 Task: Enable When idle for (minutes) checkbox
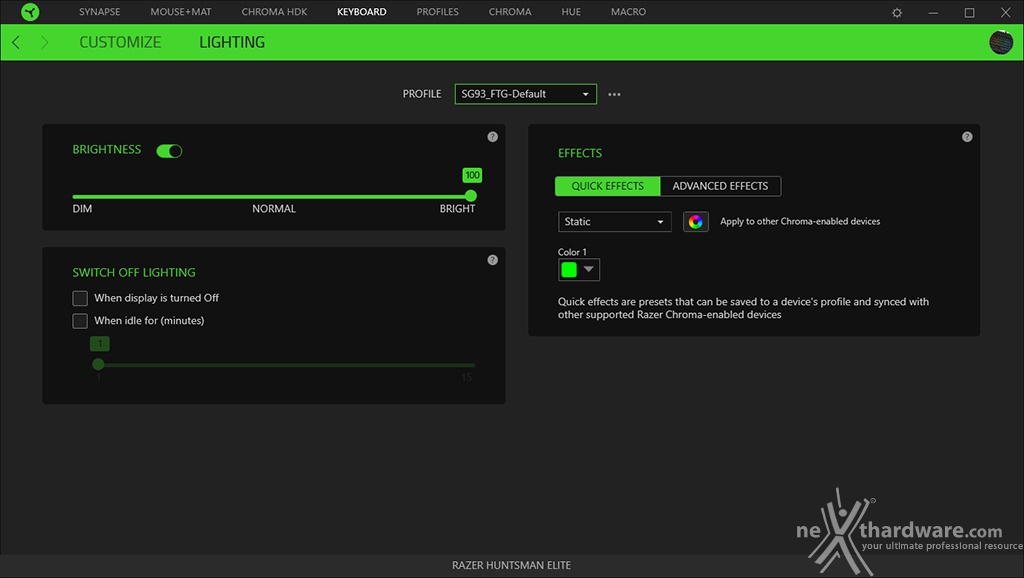pos(80,321)
